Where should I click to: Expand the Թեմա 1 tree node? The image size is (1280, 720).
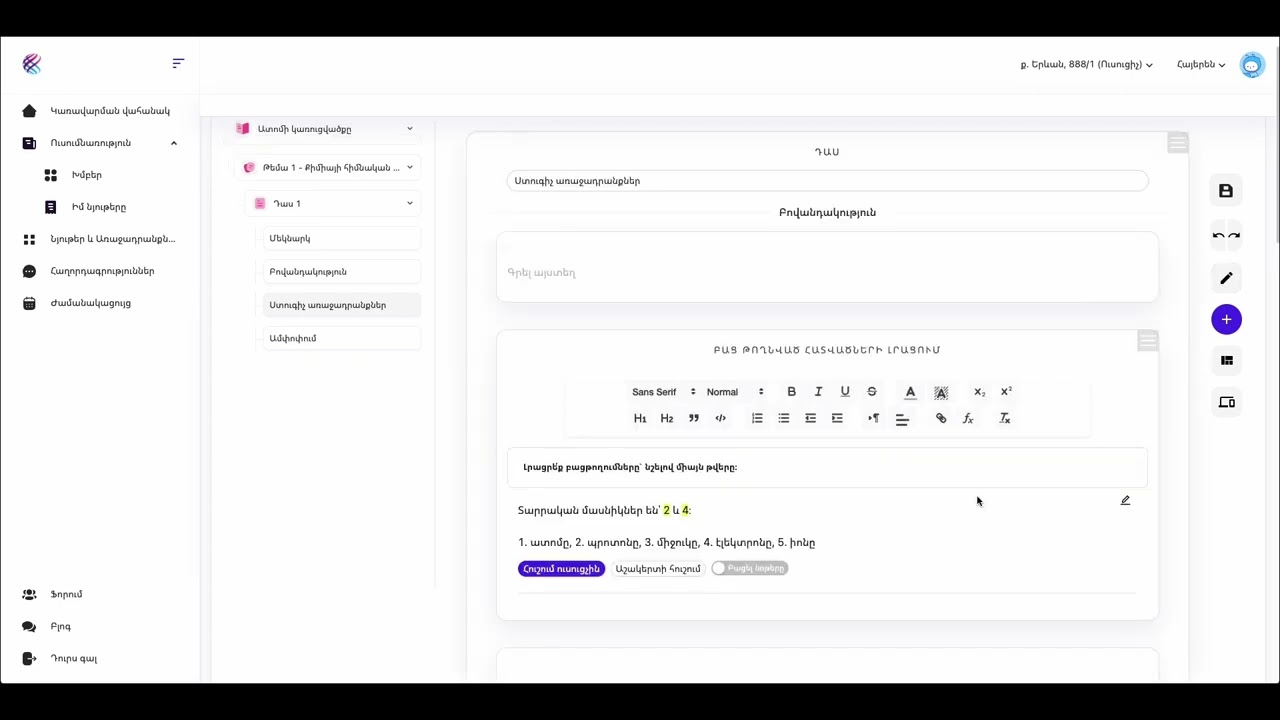tap(409, 168)
